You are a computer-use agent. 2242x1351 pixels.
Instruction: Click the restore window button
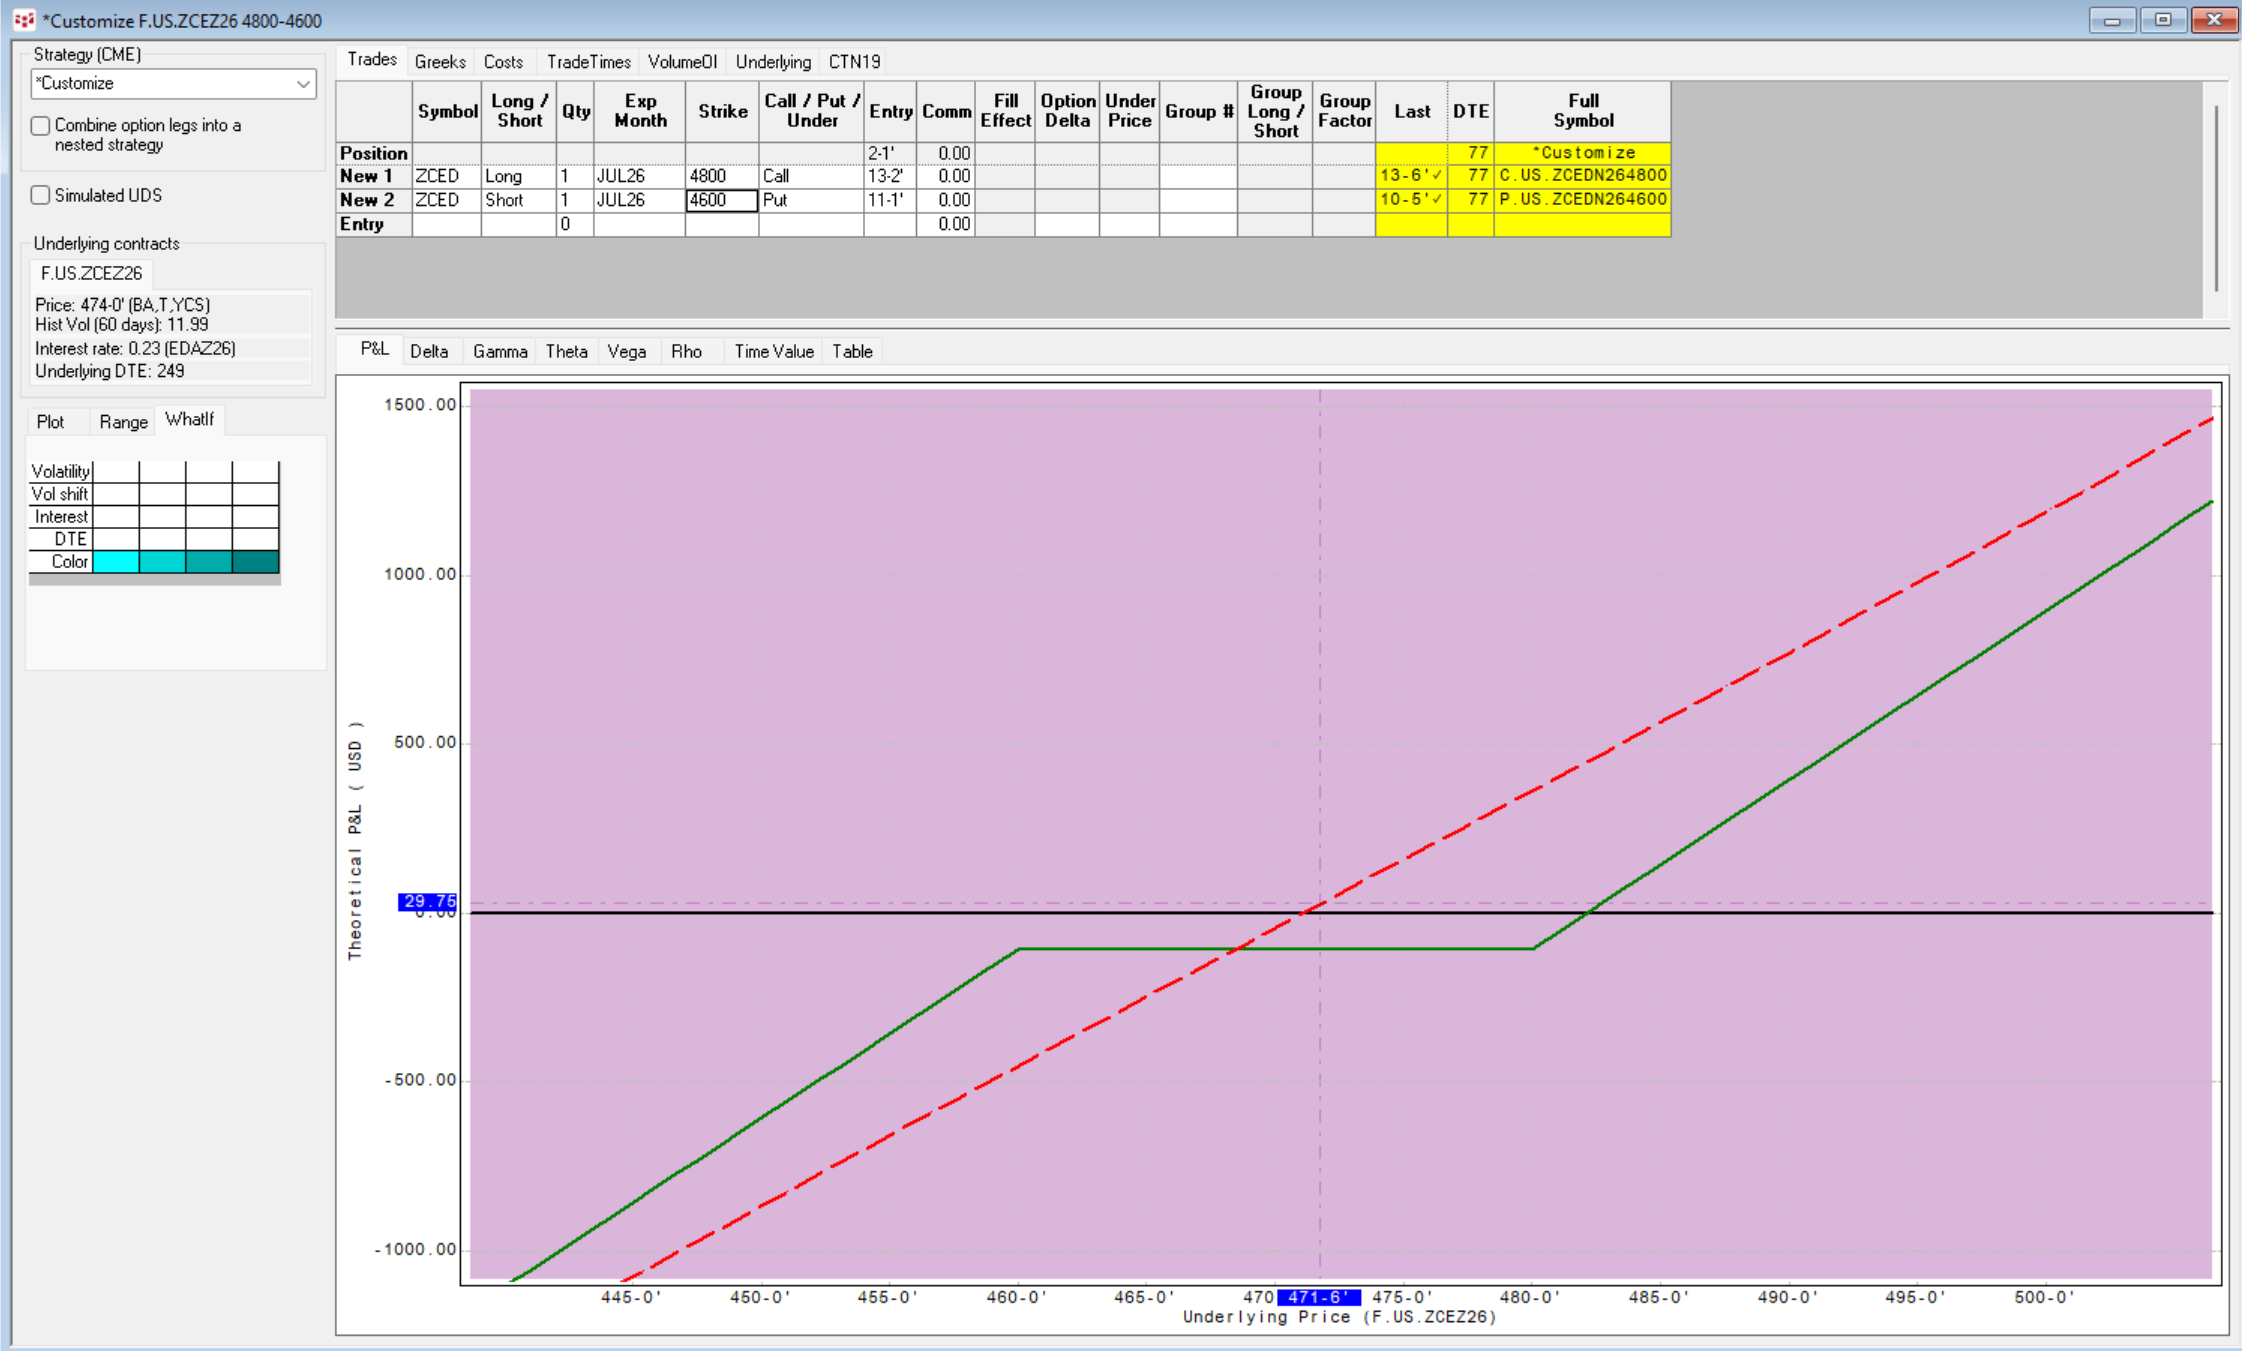(2163, 20)
